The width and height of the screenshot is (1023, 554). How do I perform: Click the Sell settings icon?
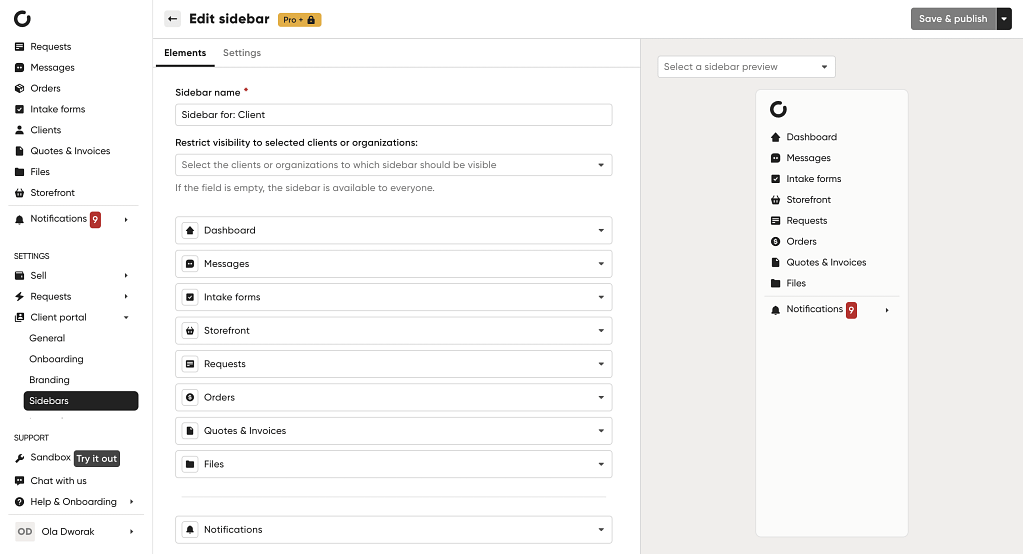coord(20,276)
